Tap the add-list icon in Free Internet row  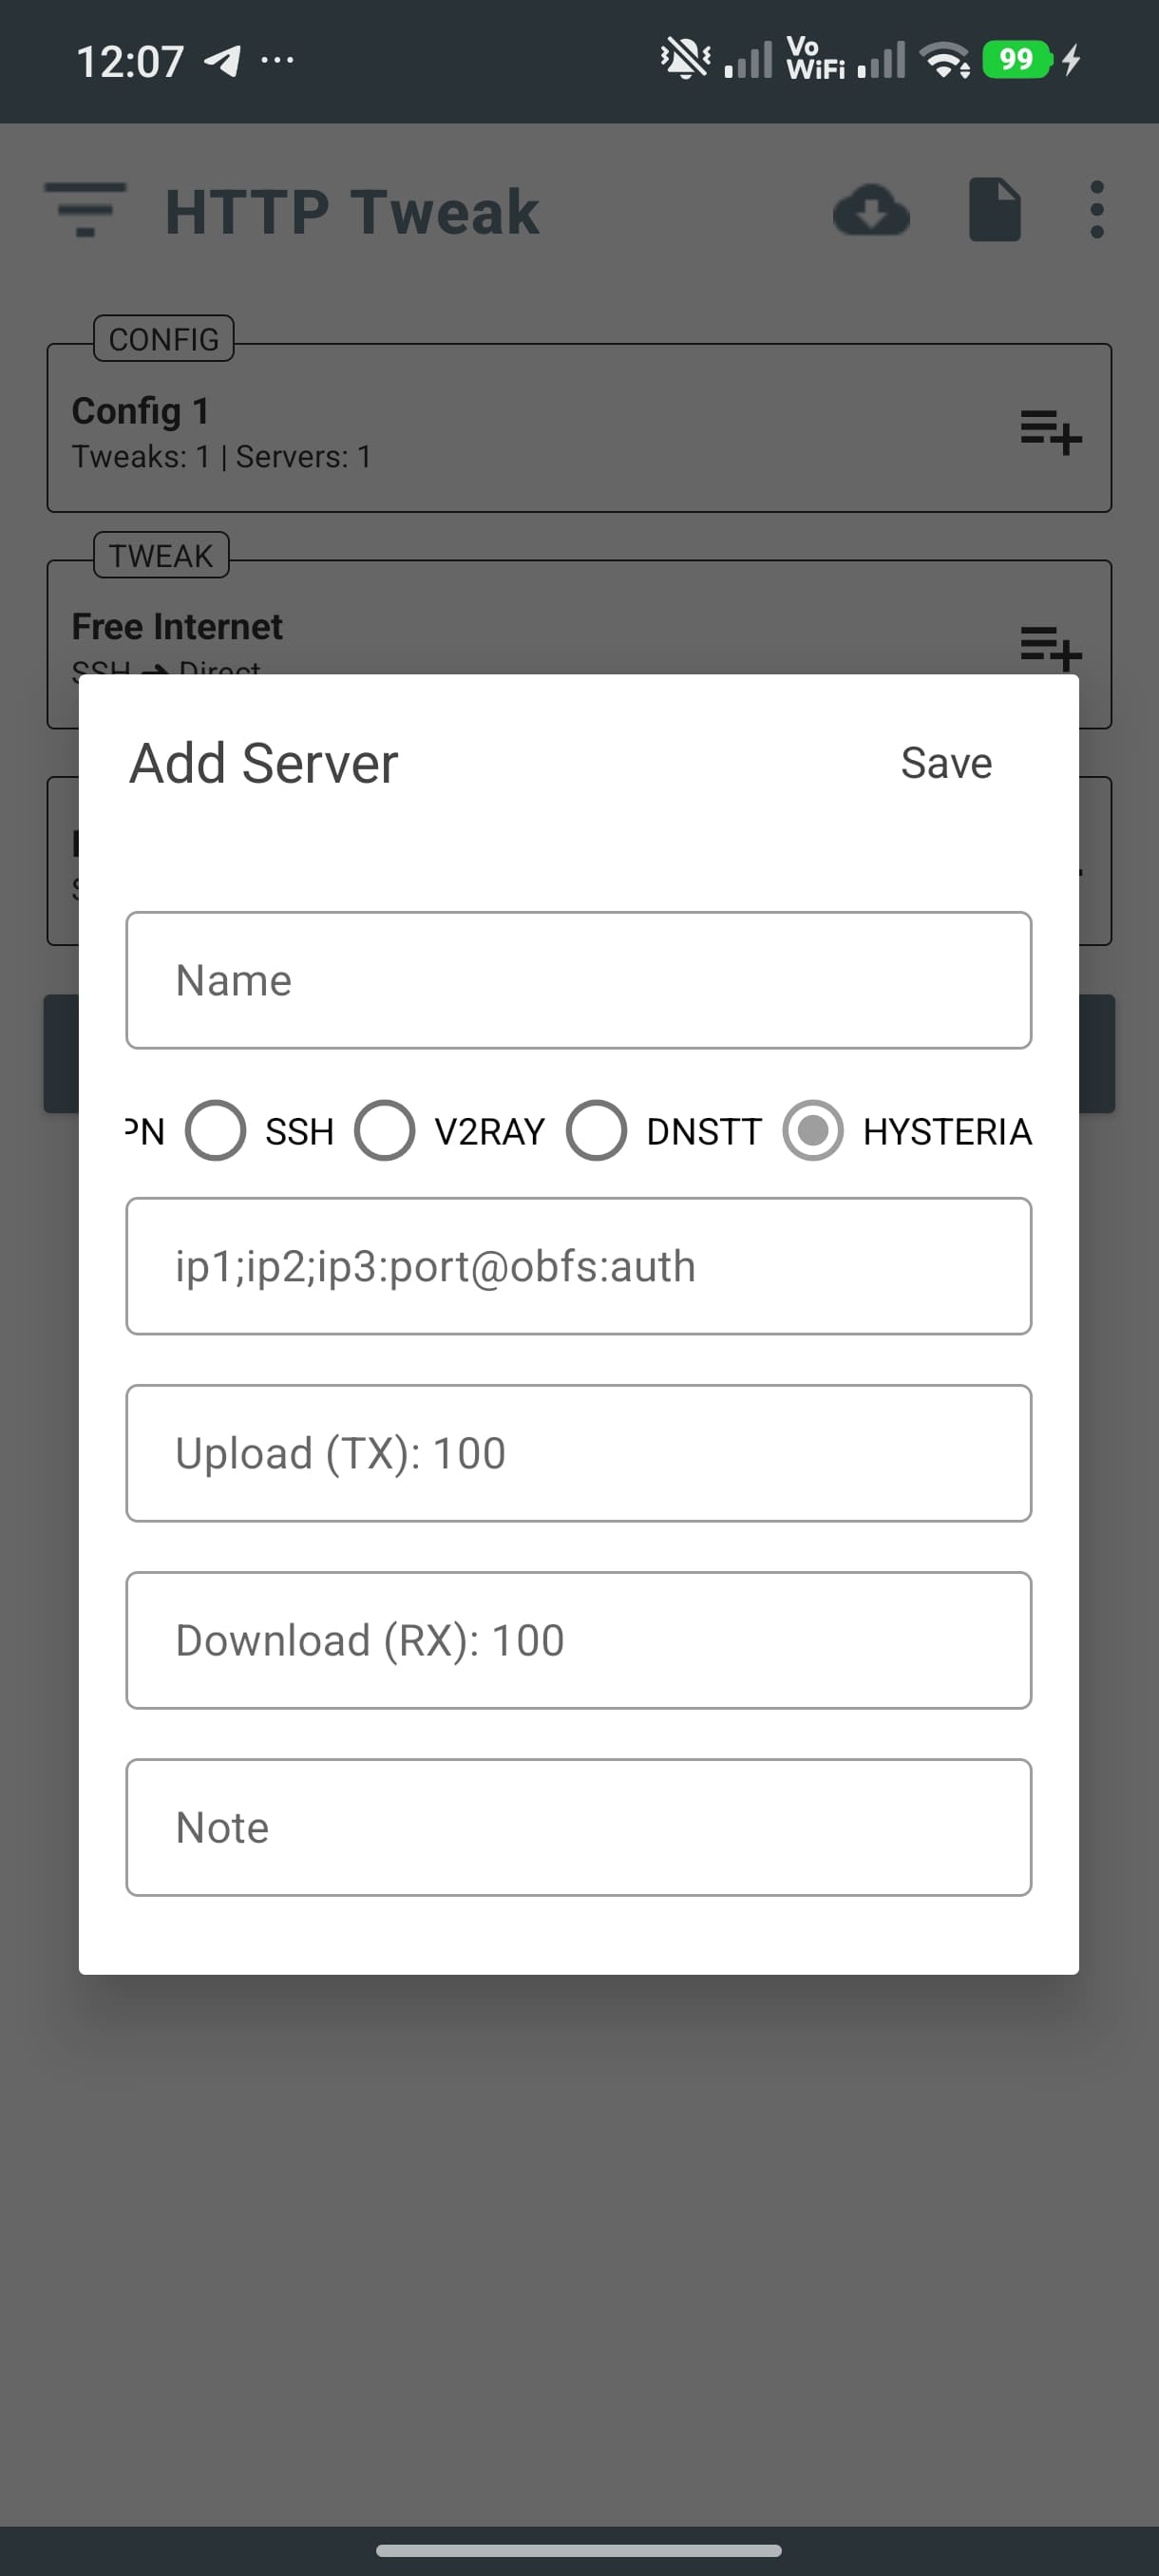[x=1051, y=647]
